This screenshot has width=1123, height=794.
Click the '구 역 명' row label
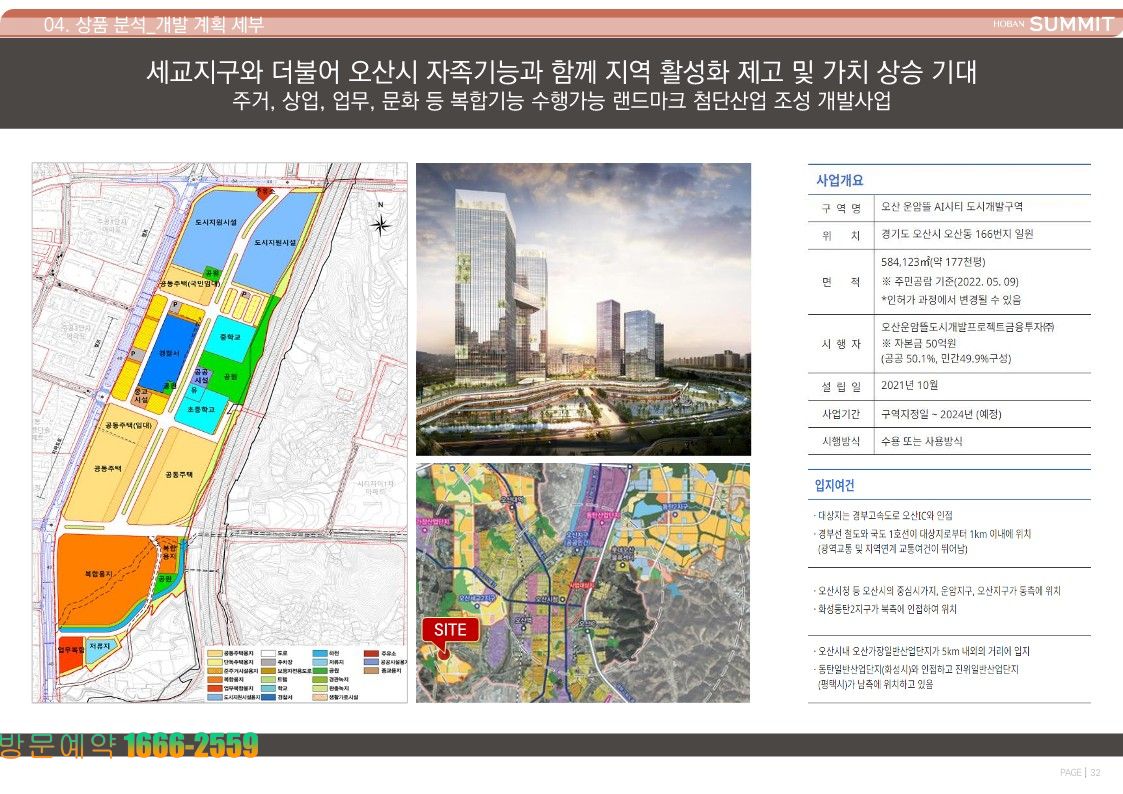pos(841,208)
